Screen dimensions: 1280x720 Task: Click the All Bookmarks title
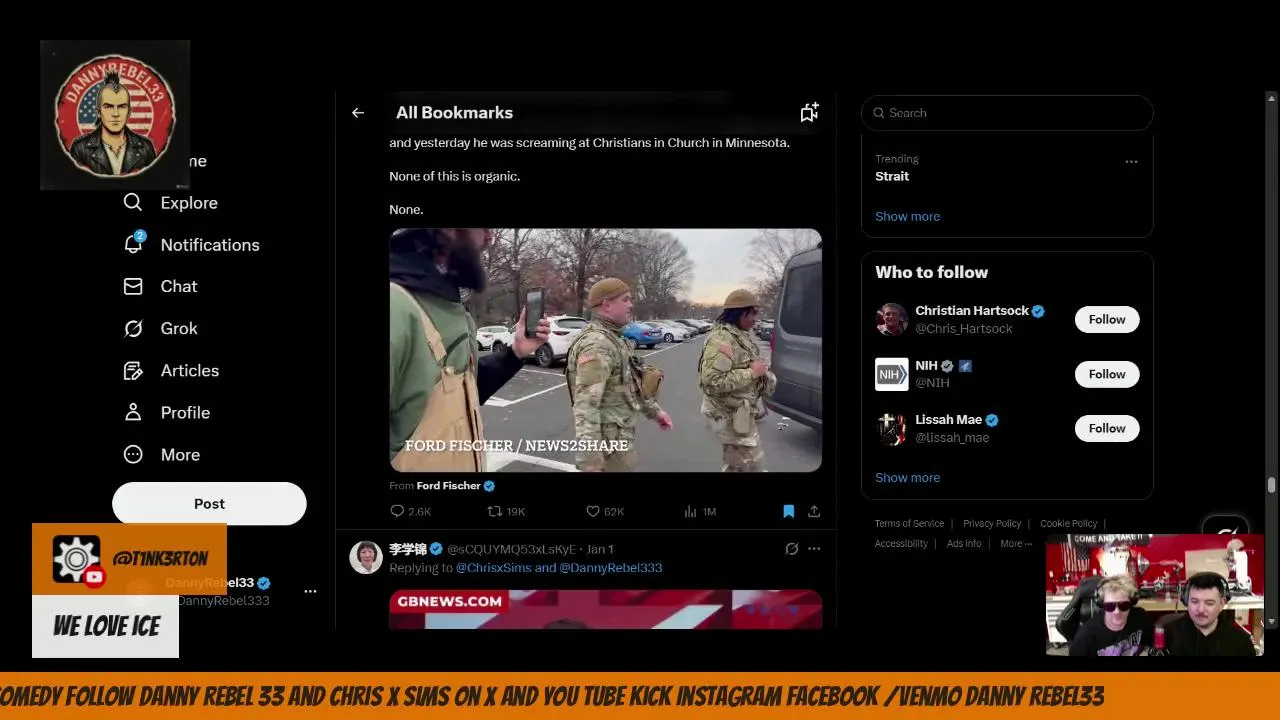454,113
